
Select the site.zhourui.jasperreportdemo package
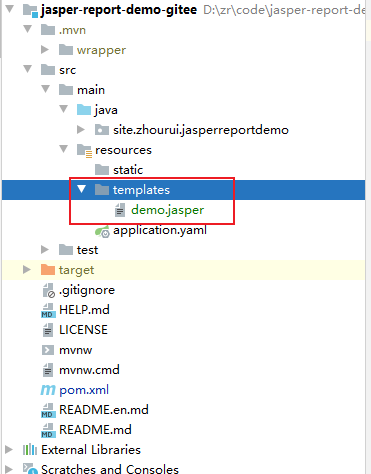point(201,130)
